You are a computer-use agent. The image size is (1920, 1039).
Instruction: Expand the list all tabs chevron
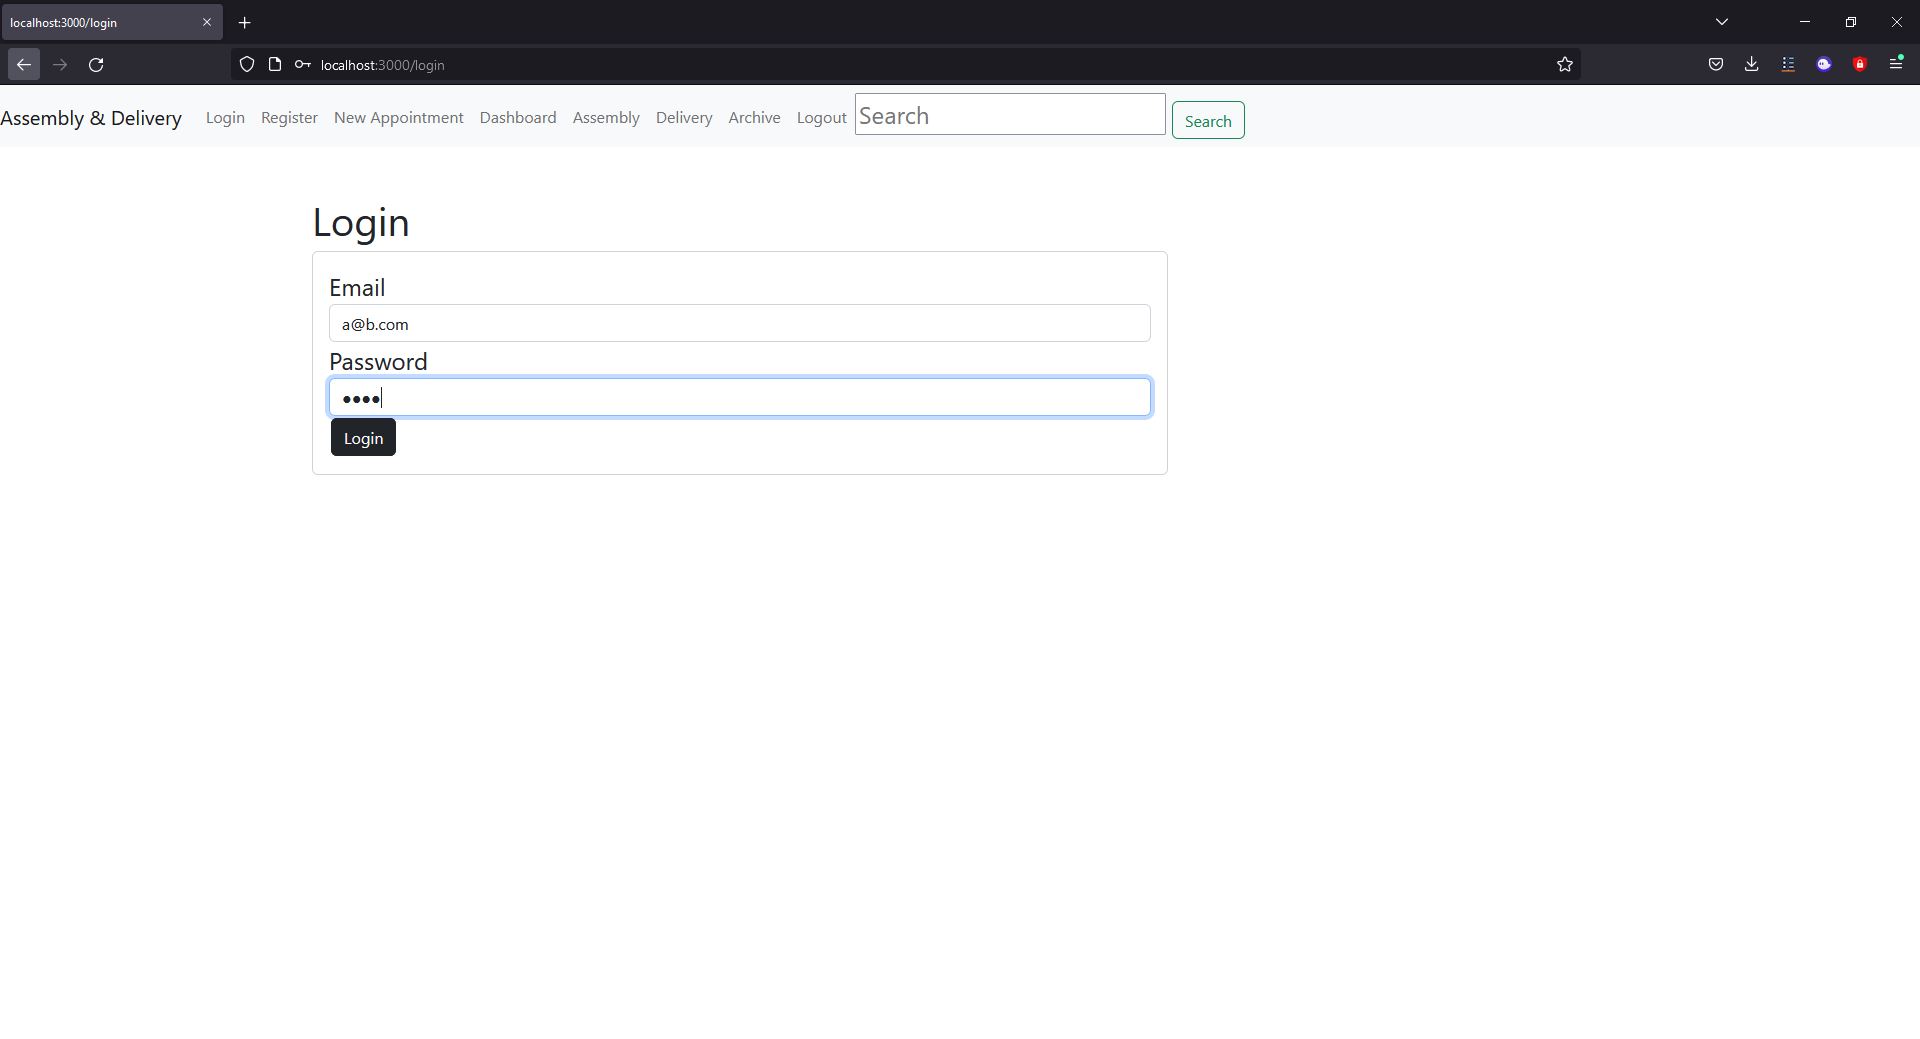coord(1722,22)
